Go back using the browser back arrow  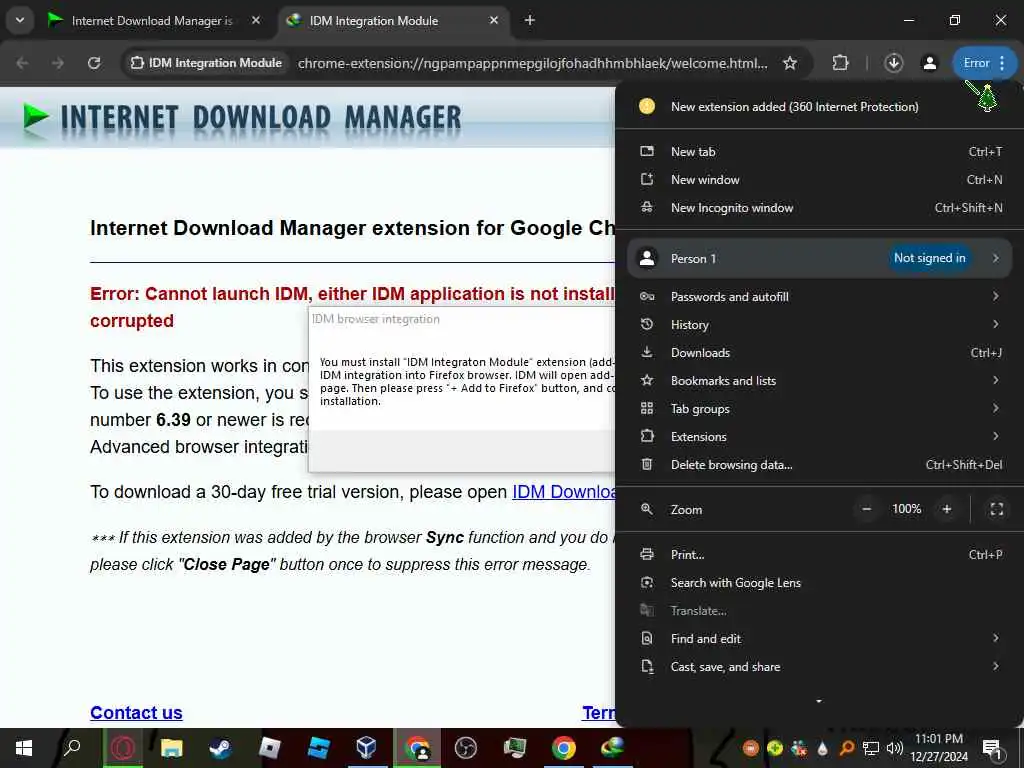coord(22,63)
